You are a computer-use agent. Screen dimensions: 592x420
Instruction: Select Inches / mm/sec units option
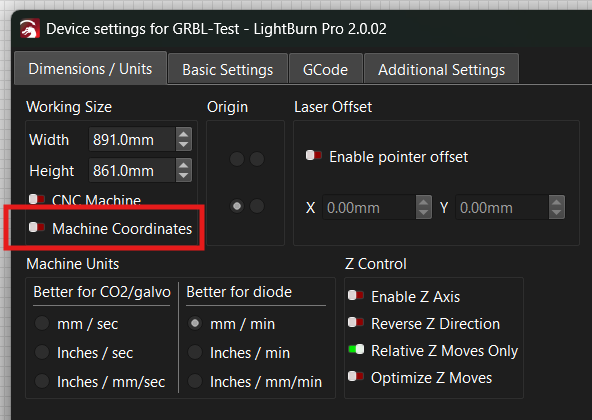point(42,381)
